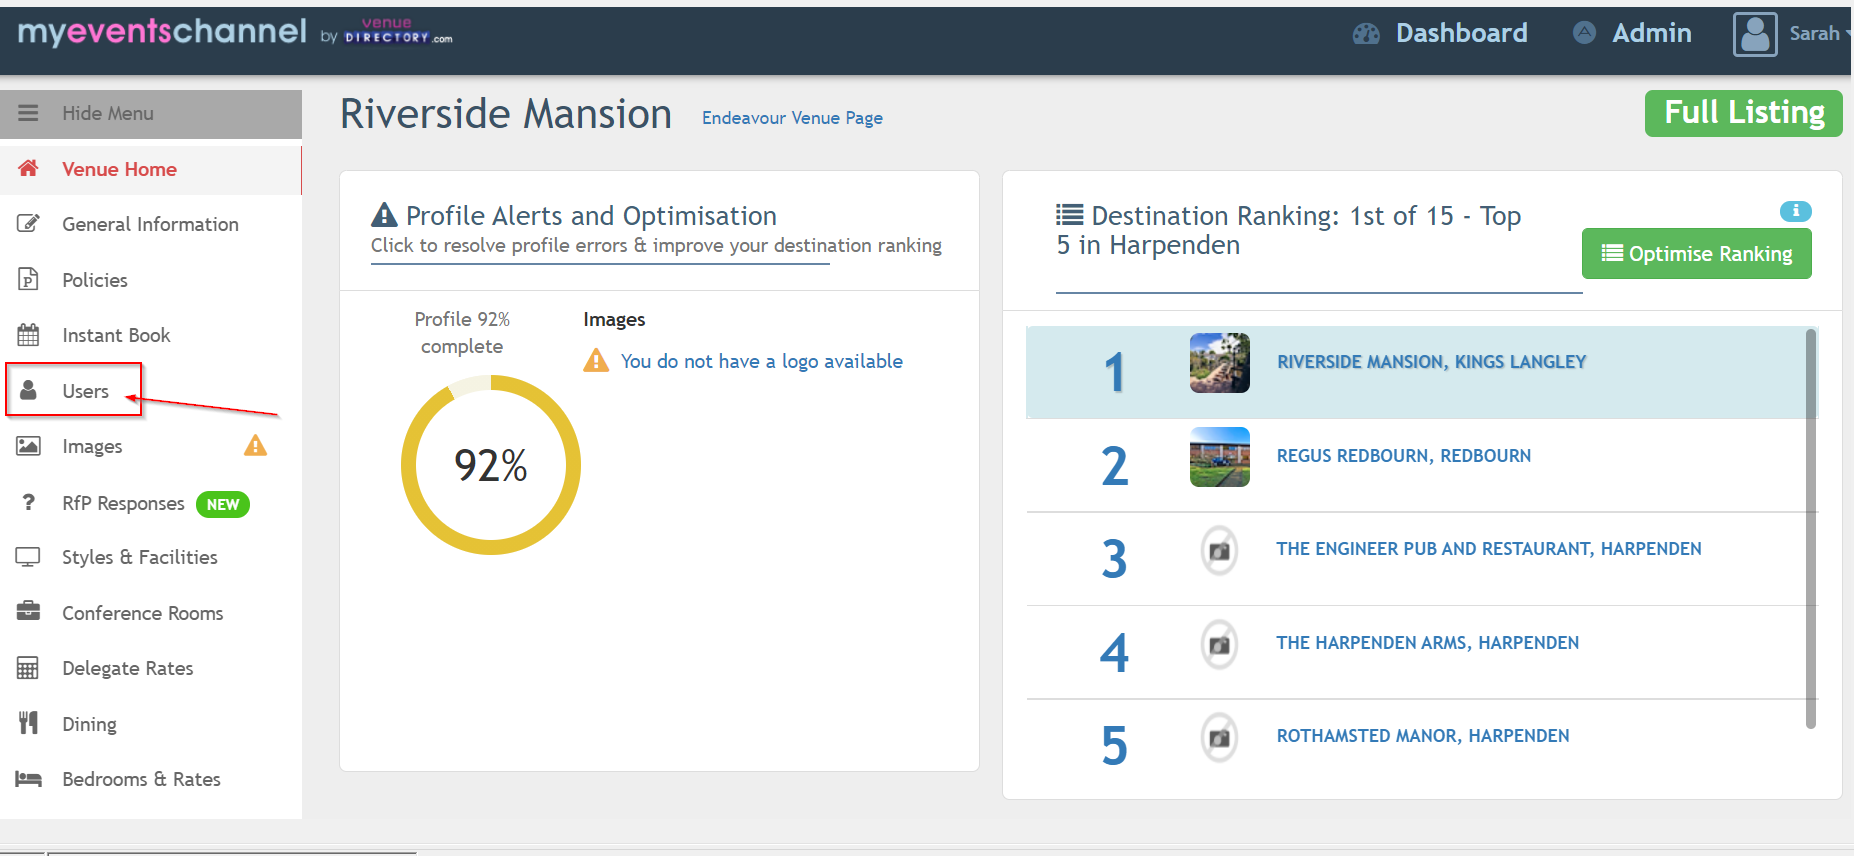Click the green NEW badge on RfP Responses
This screenshot has height=856, width=1854.
222,504
